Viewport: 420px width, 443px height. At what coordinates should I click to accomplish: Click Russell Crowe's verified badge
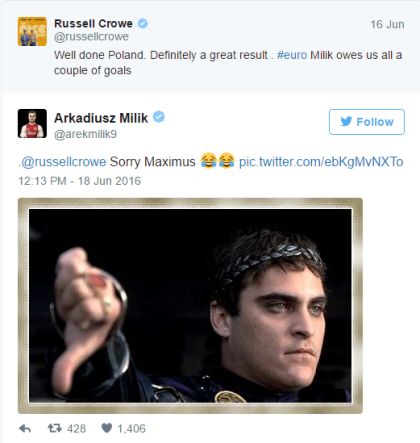(x=143, y=24)
